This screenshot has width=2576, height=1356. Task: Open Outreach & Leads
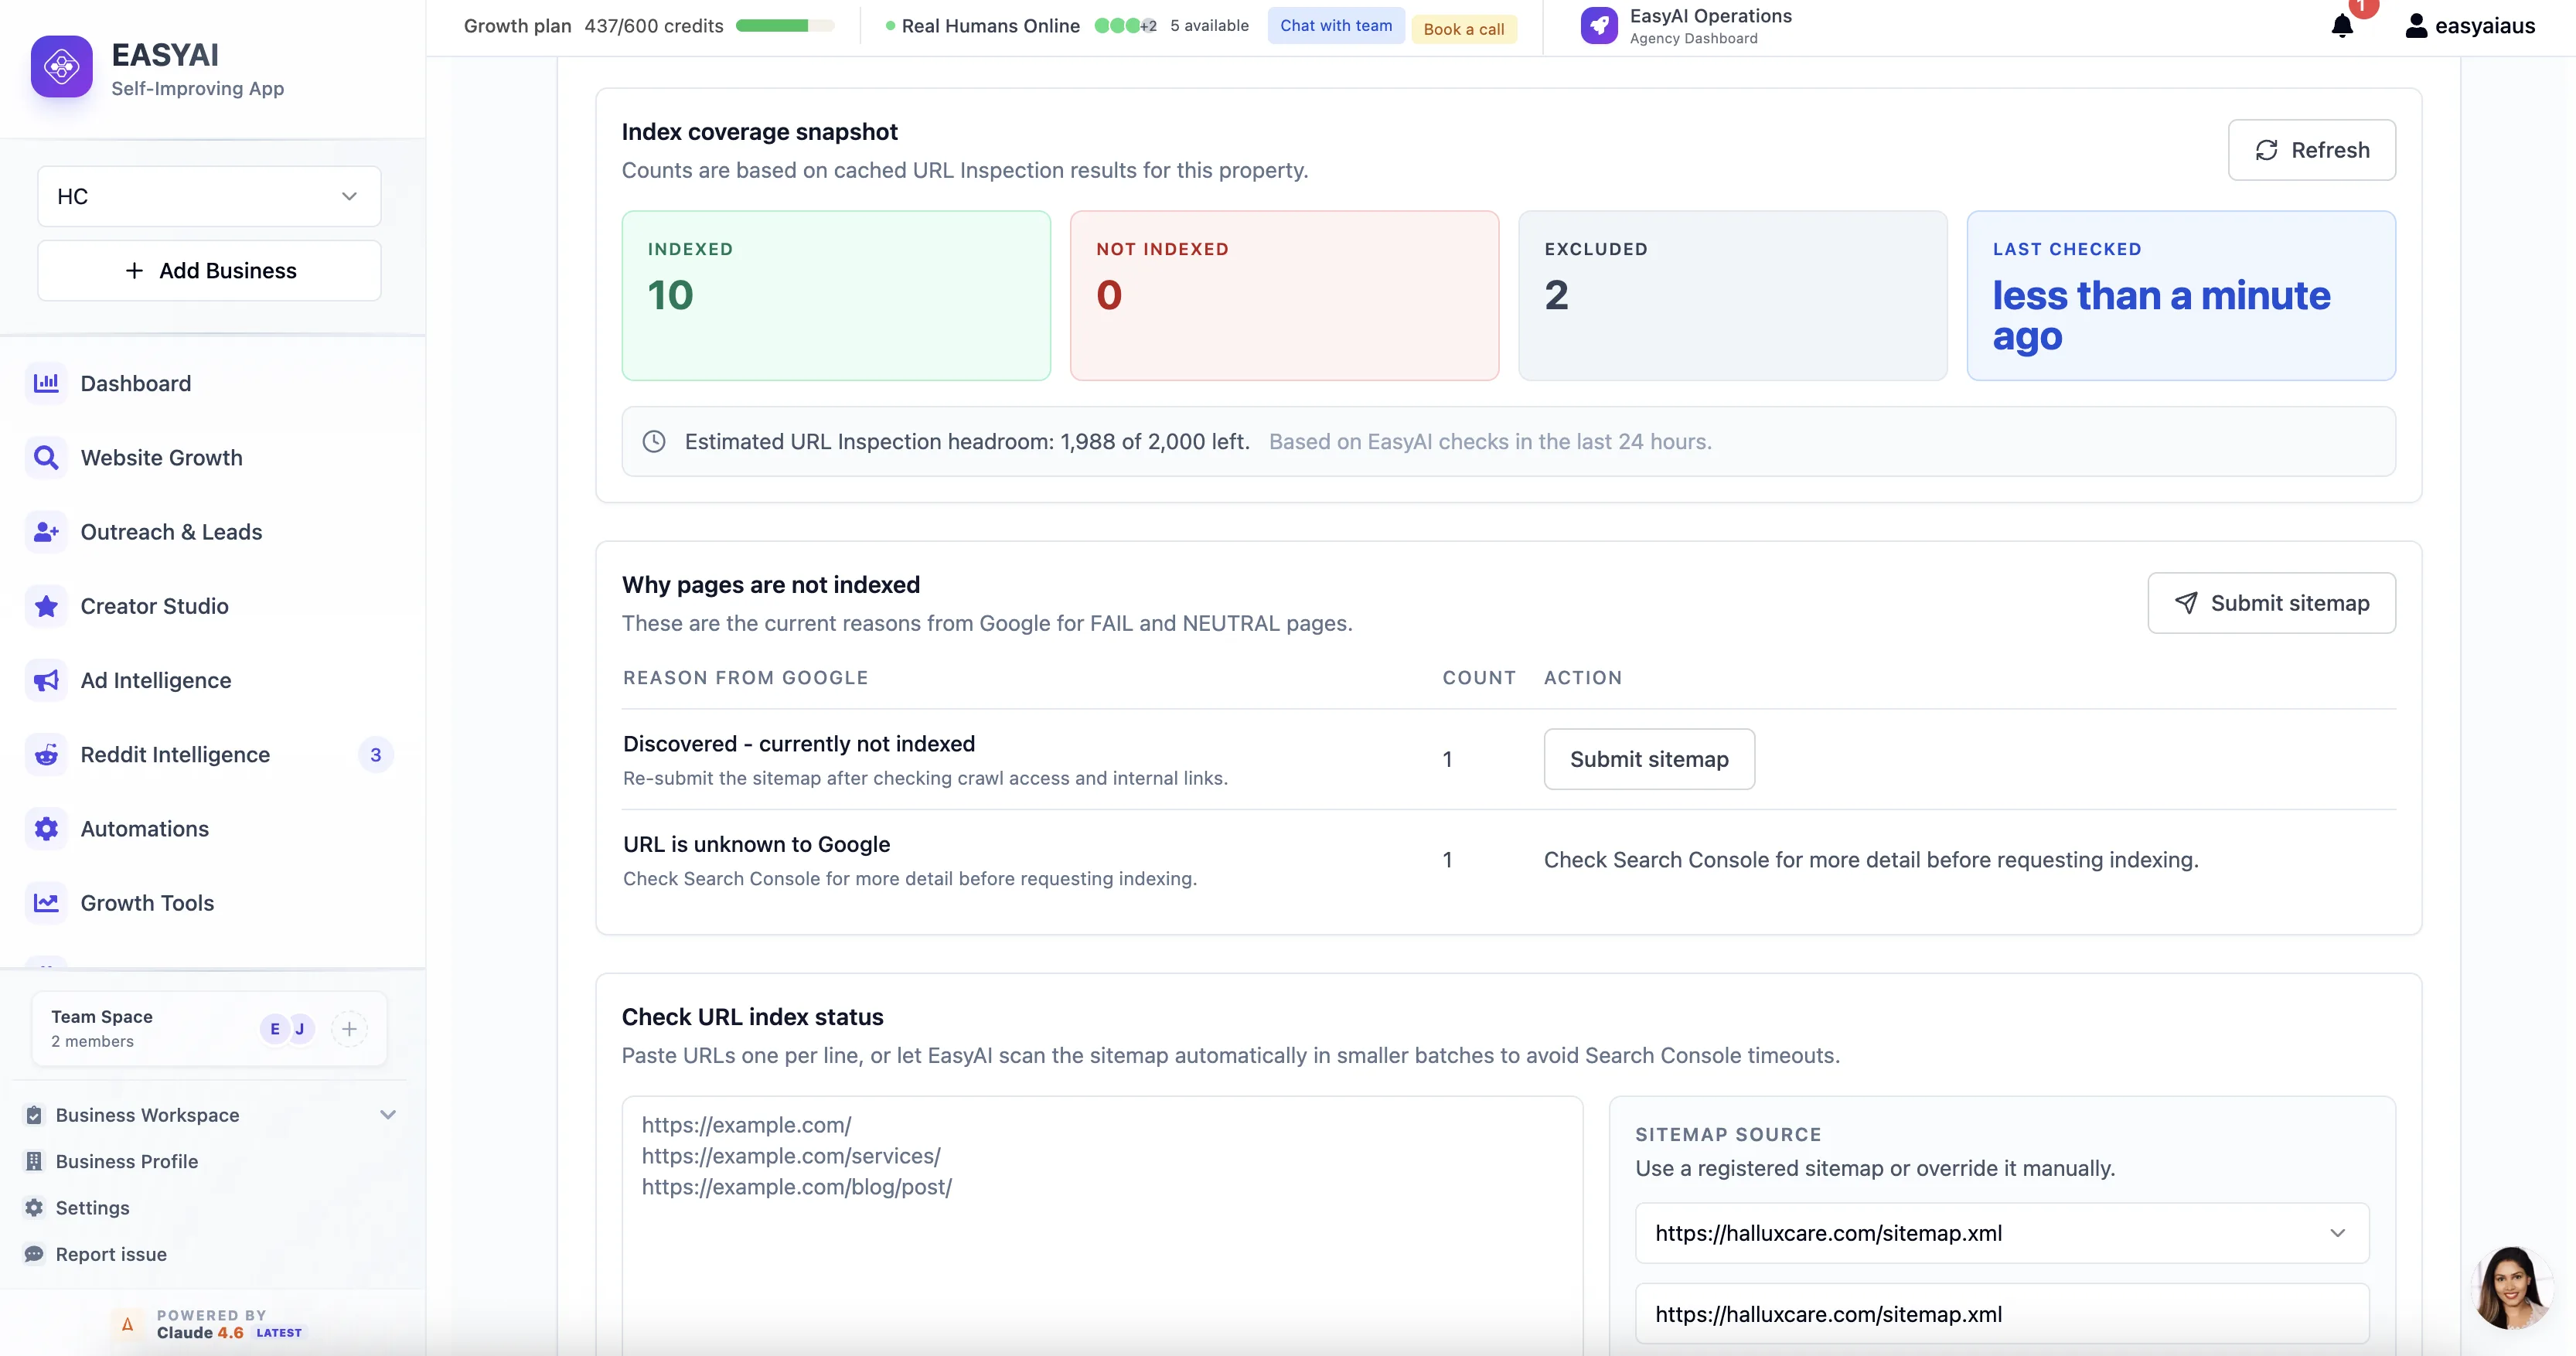point(171,531)
